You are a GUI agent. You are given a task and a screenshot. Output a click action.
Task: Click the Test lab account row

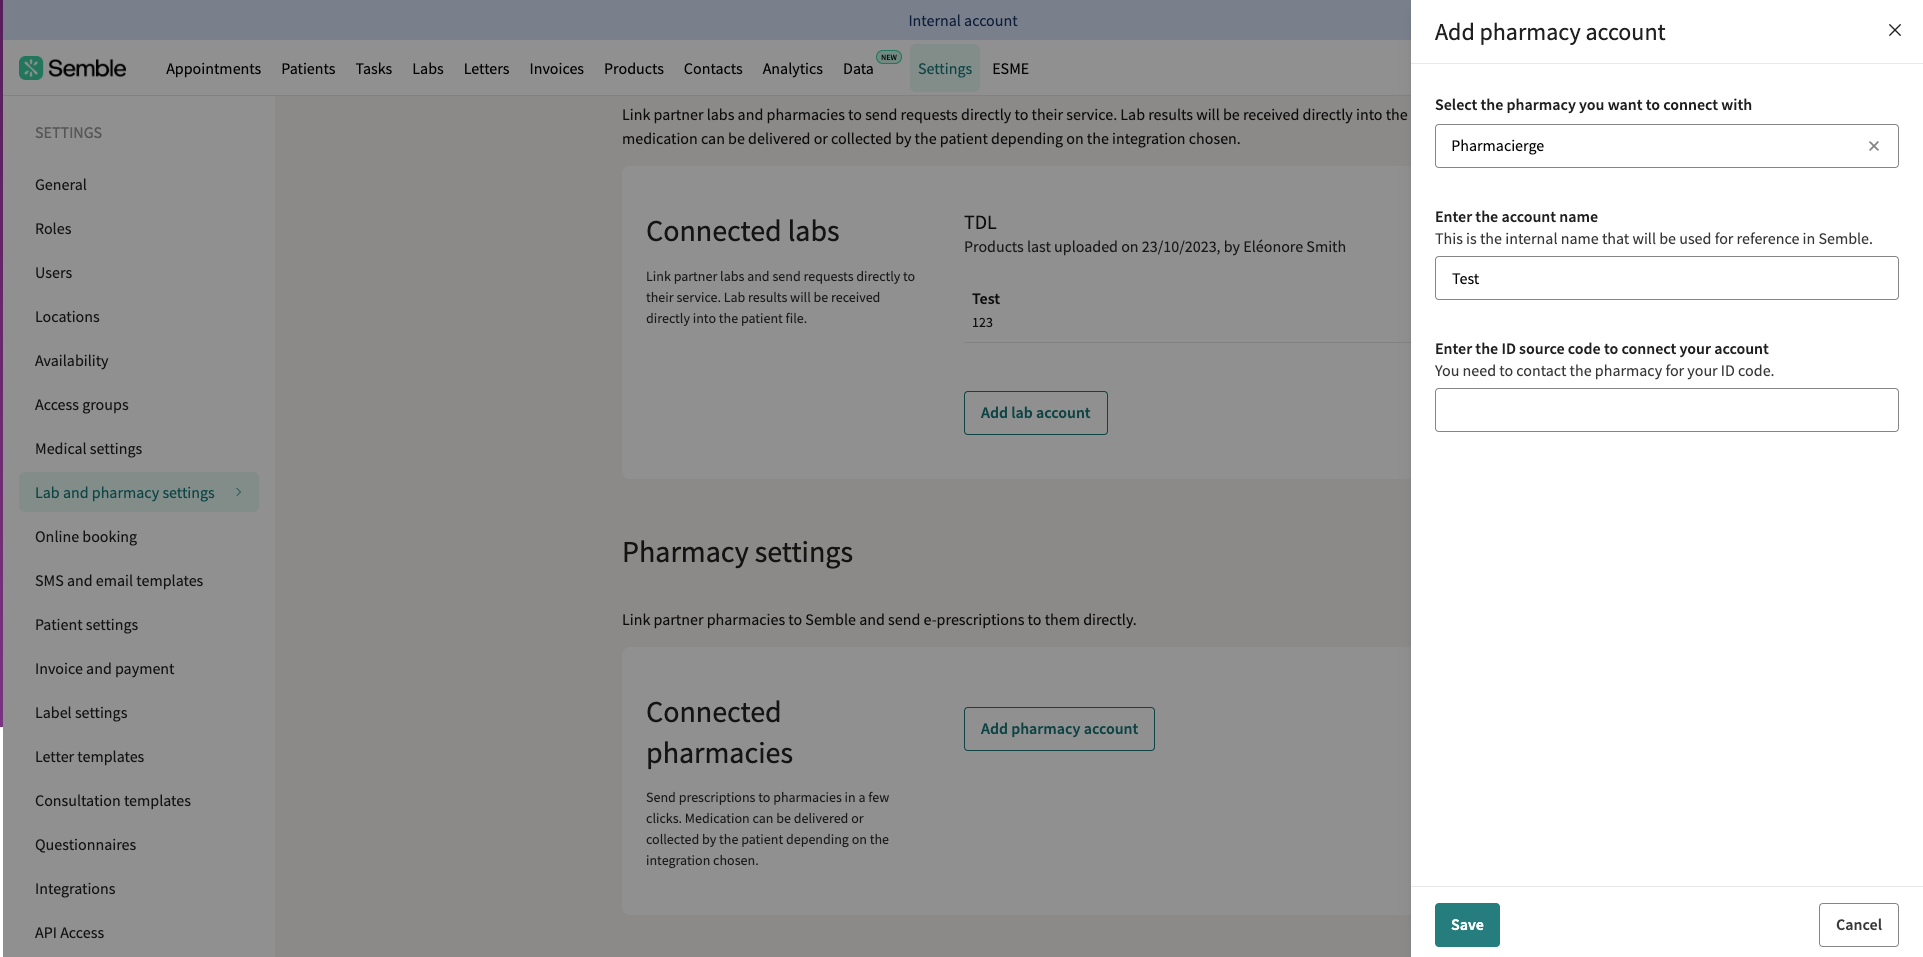tap(1187, 310)
